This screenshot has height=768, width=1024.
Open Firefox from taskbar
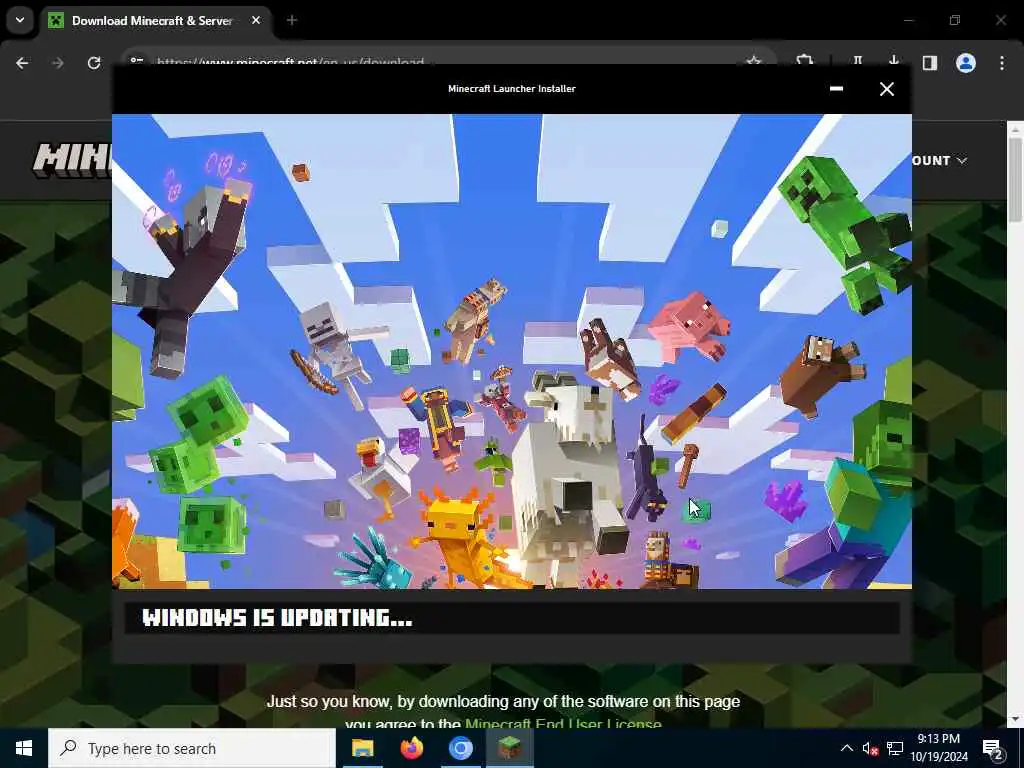click(411, 748)
